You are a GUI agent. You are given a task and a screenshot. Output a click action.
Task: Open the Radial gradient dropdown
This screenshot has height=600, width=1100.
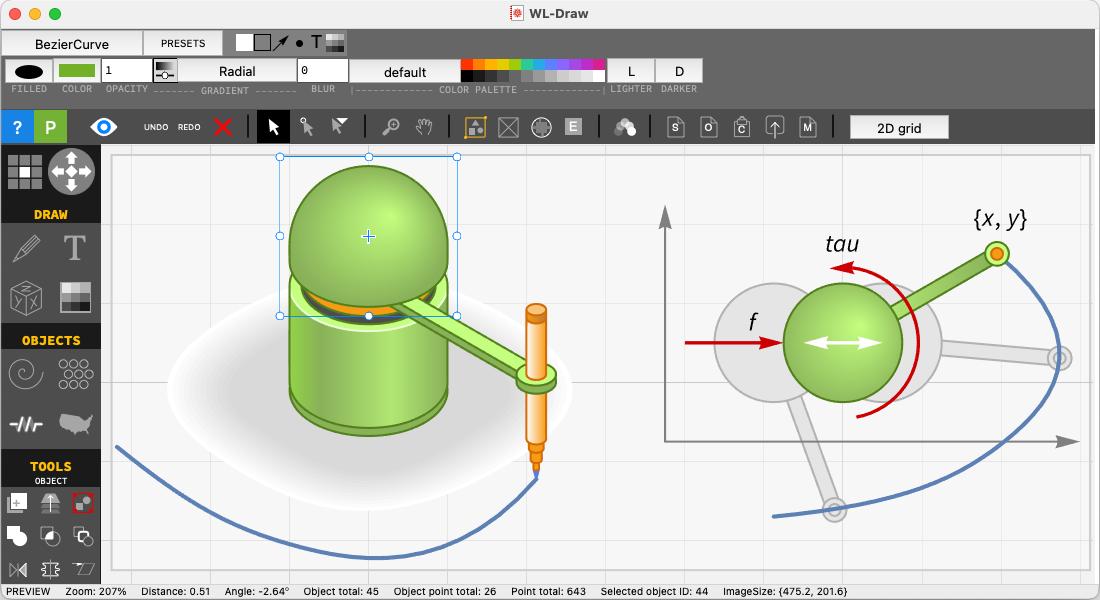[237, 71]
